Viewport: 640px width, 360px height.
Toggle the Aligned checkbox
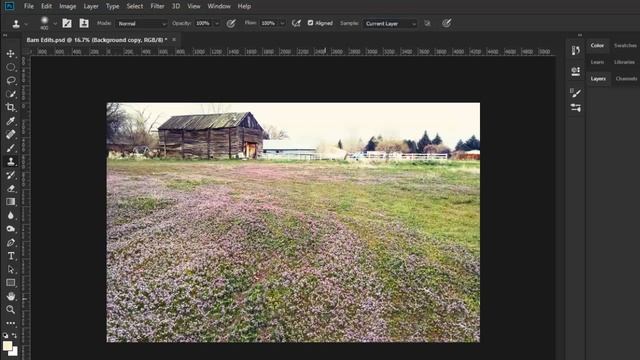[x=310, y=23]
